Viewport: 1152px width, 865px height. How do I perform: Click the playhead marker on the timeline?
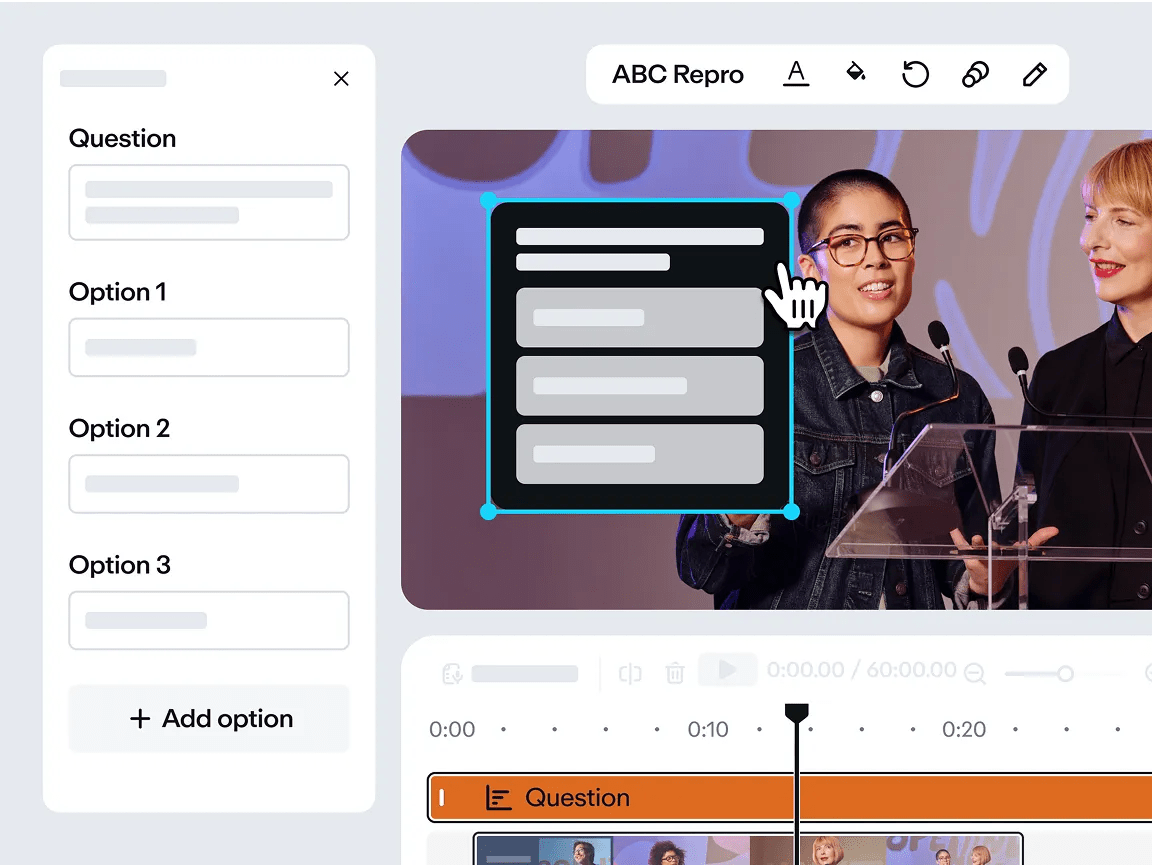click(796, 713)
